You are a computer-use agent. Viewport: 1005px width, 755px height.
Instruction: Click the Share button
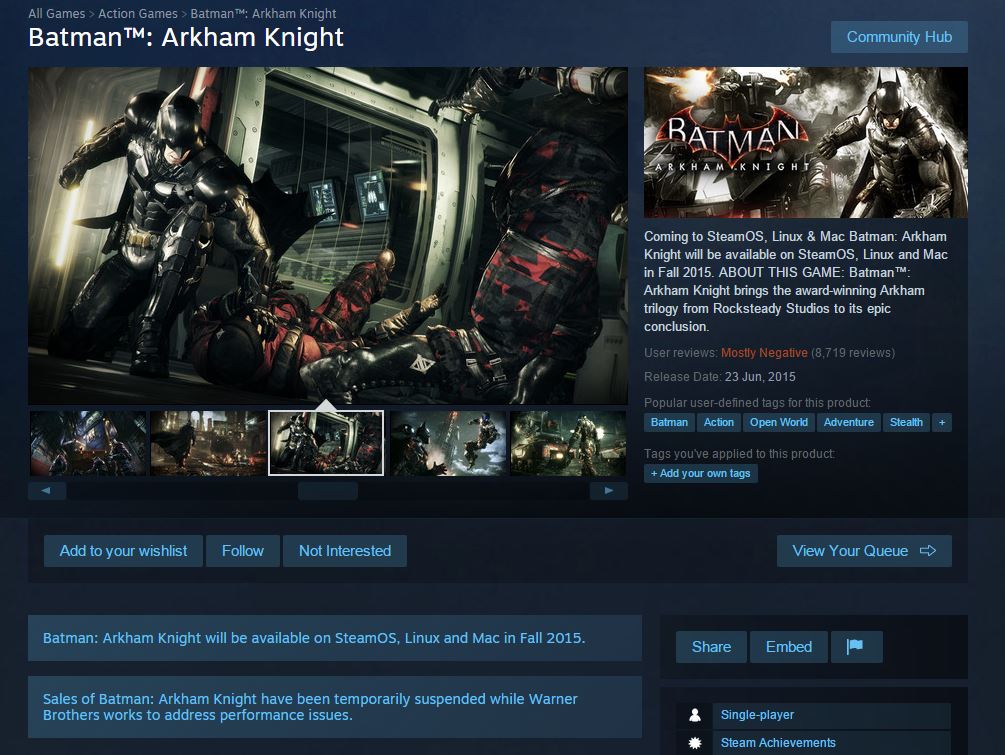point(711,647)
